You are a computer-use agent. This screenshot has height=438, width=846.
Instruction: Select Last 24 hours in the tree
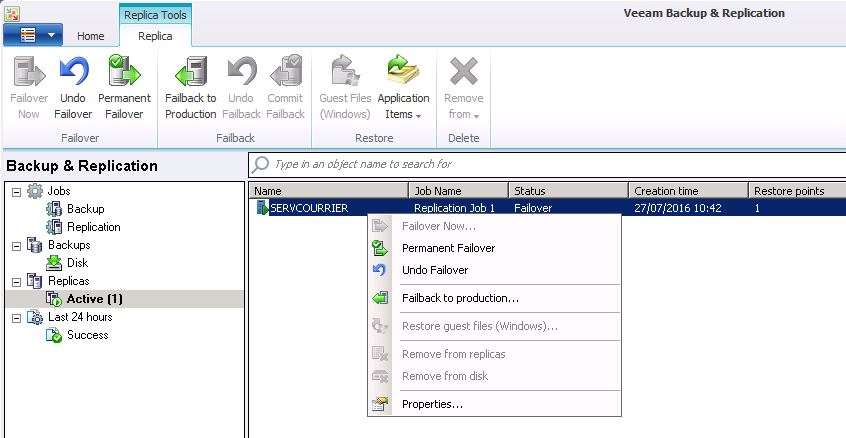[80, 317]
